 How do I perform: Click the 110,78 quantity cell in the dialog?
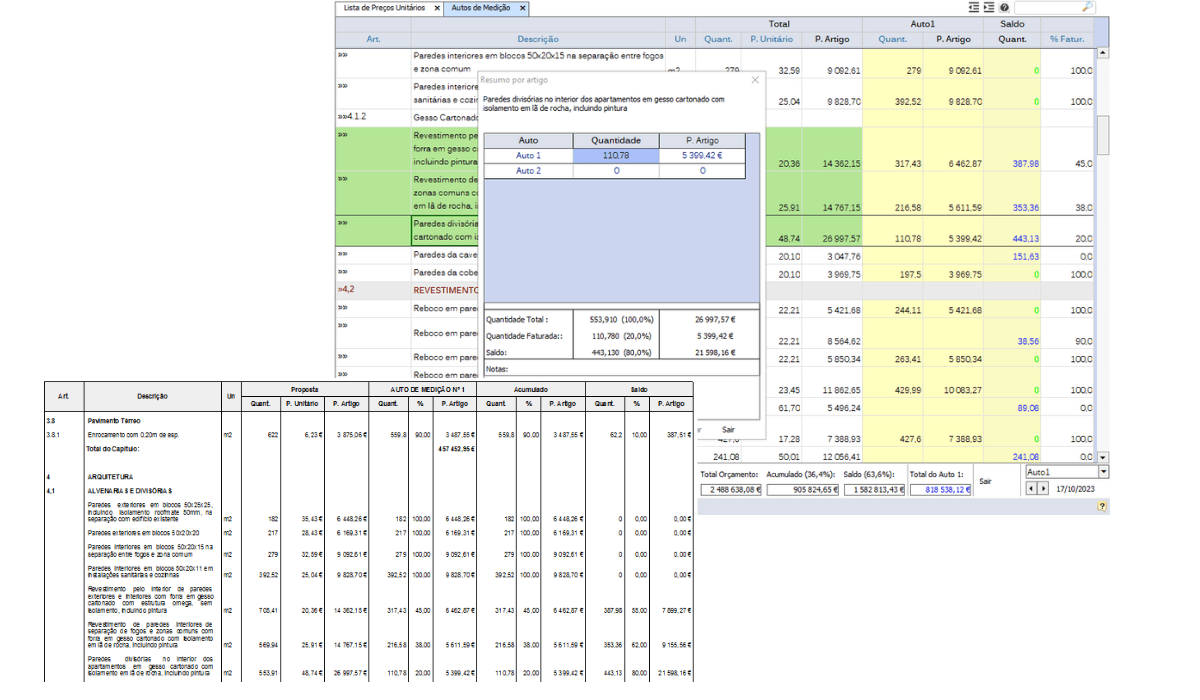point(616,155)
